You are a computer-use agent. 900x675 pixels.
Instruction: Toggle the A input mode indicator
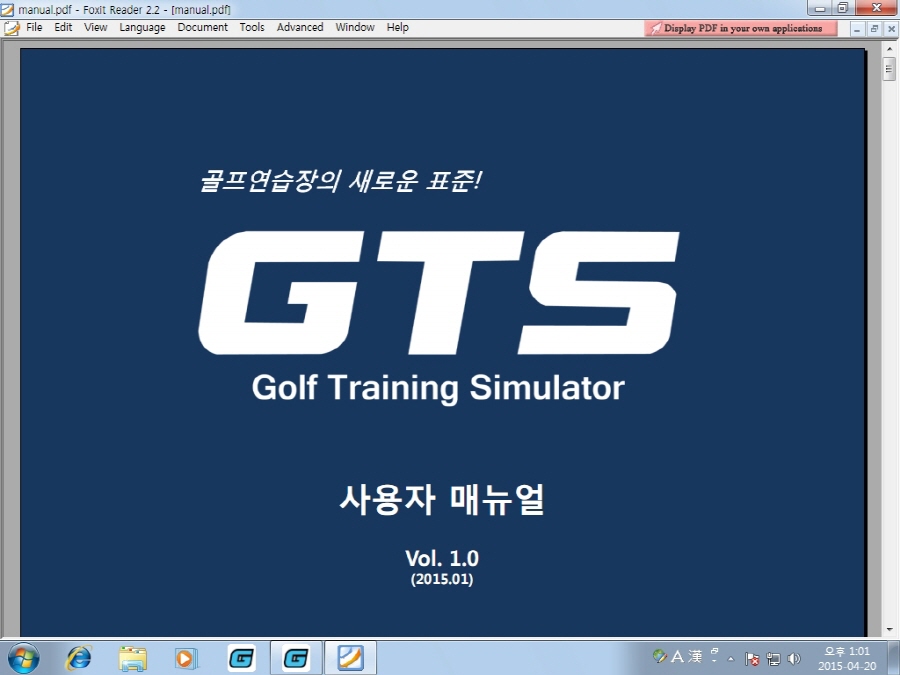pos(677,656)
